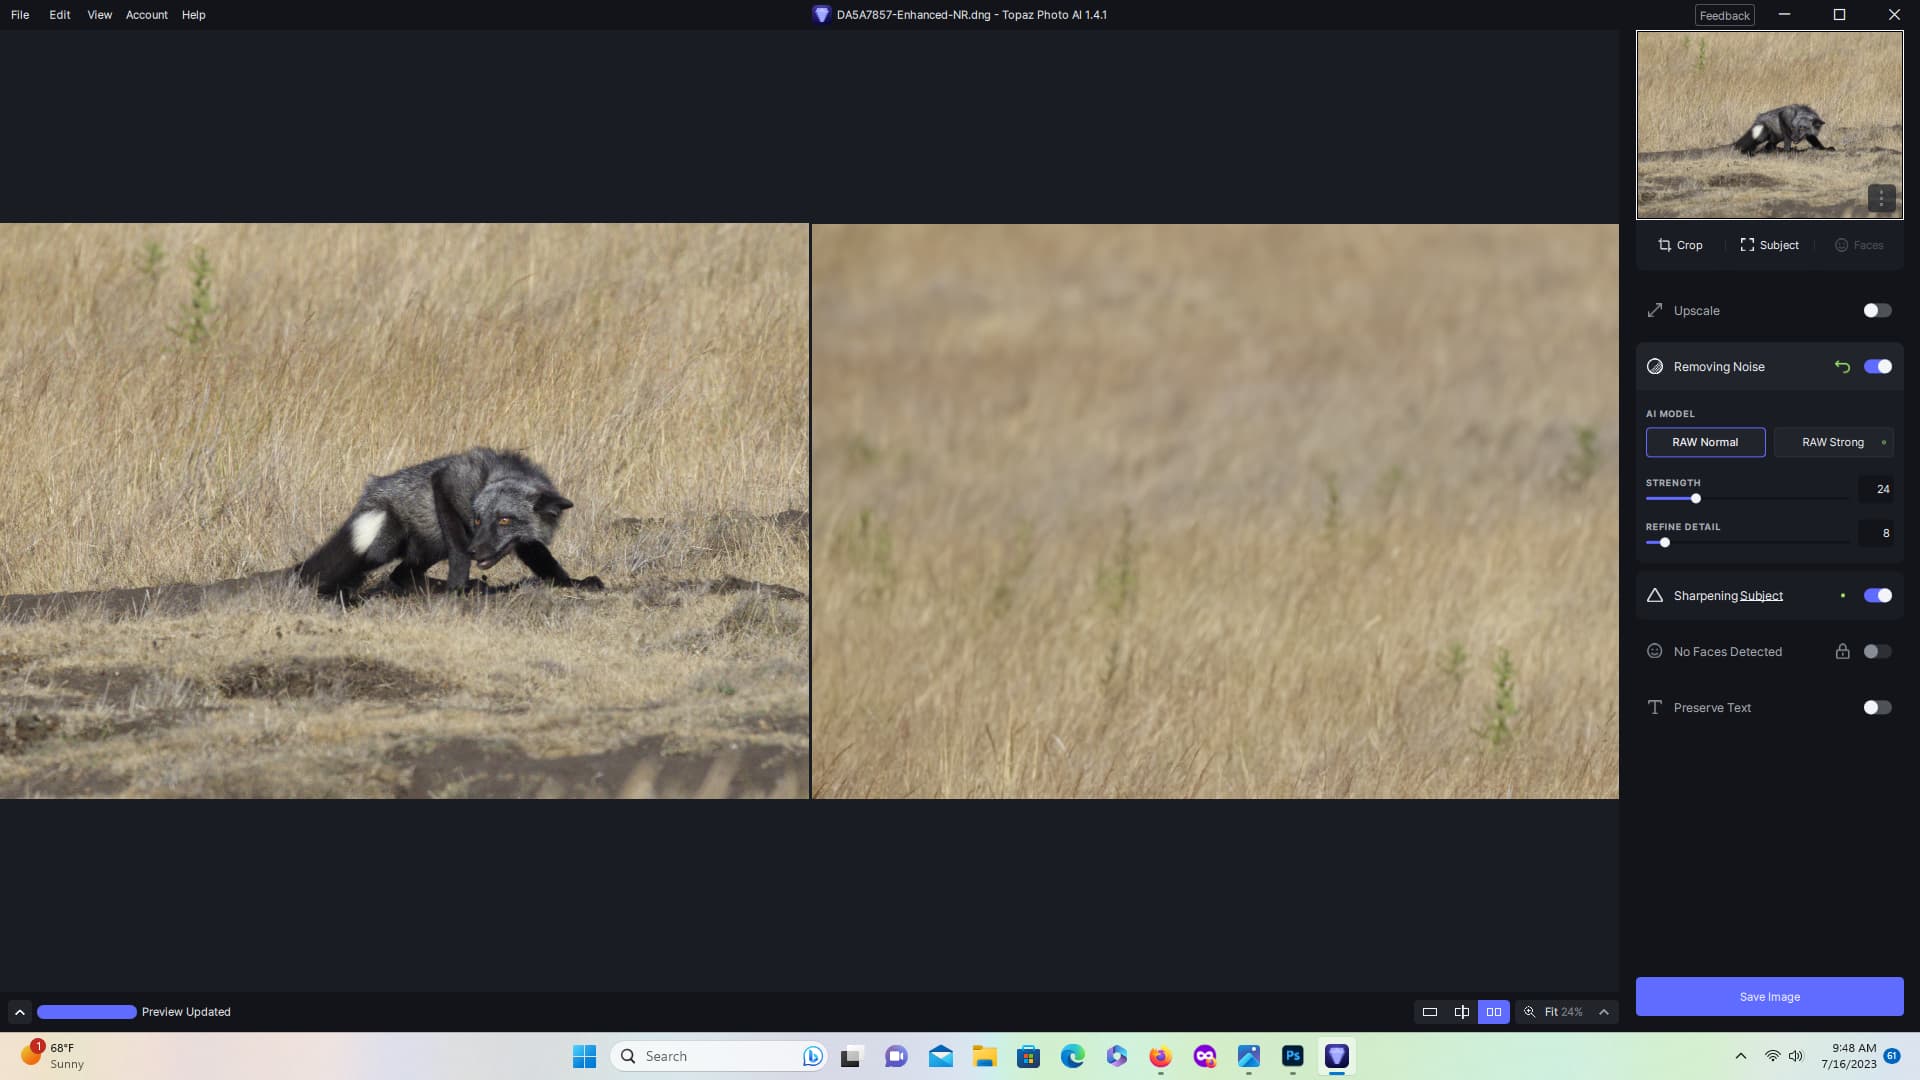Open the View menu
This screenshot has width=1920, height=1080.
(x=99, y=15)
